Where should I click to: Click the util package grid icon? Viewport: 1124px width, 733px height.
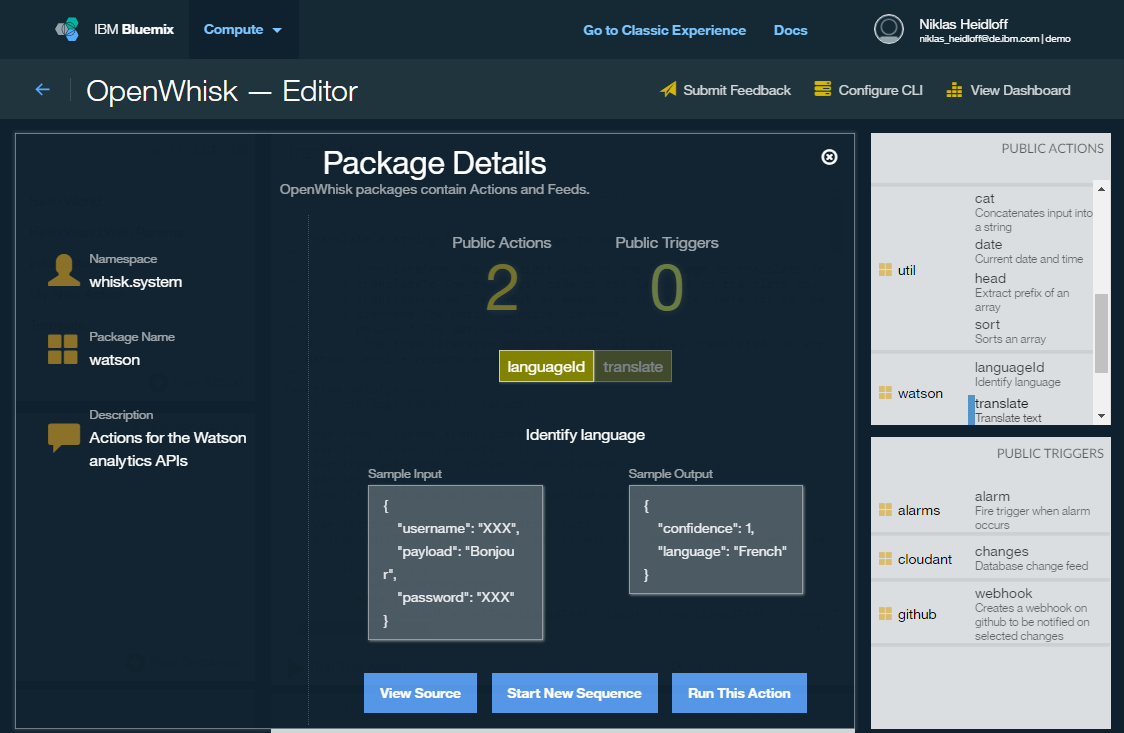pyautogui.click(x=885, y=270)
